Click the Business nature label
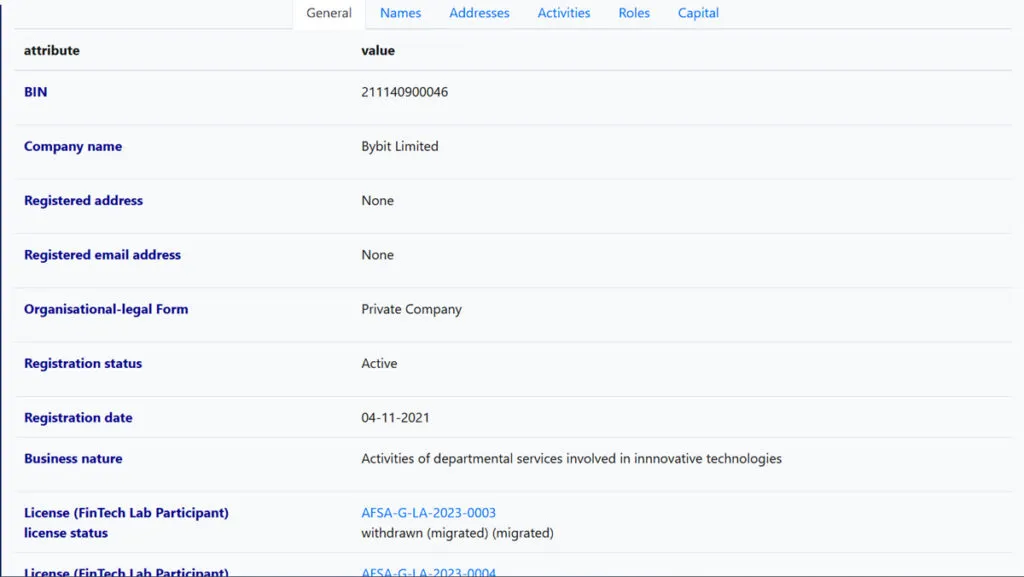The width and height of the screenshot is (1024, 577). pyautogui.click(x=72, y=458)
